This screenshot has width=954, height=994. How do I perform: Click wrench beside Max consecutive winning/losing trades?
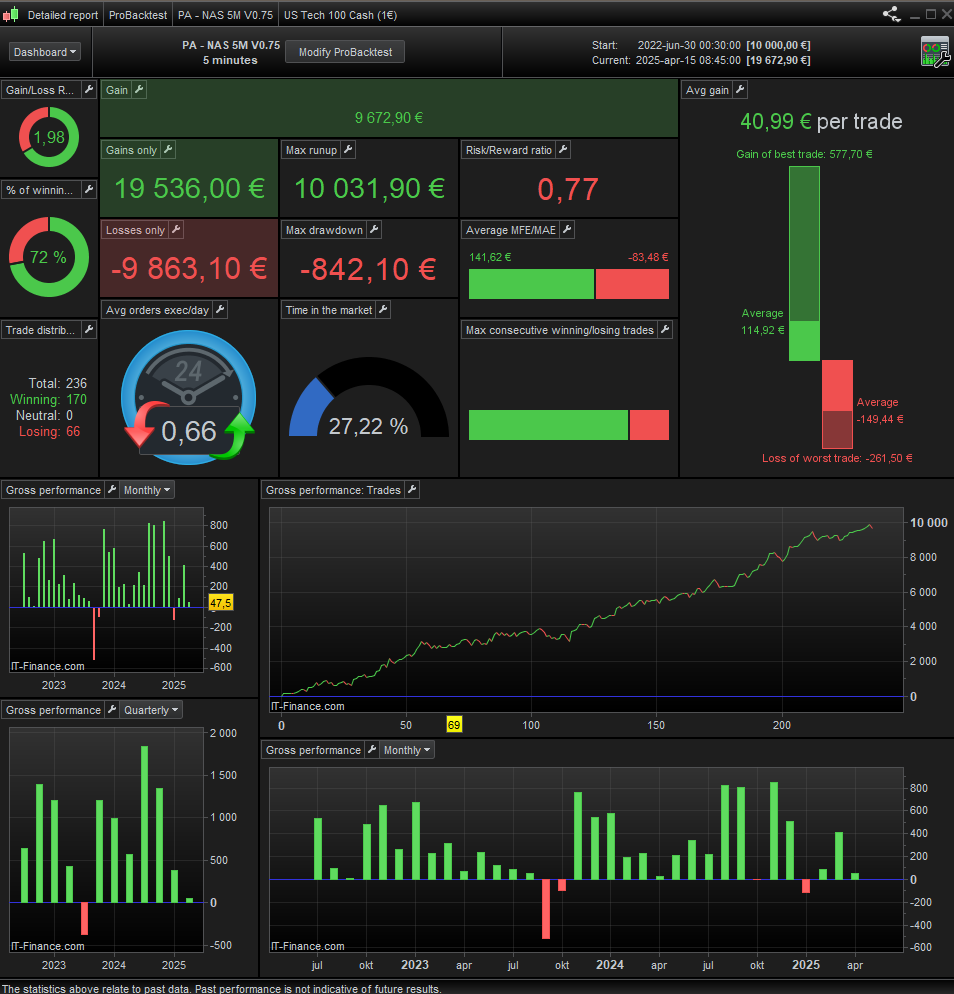pyautogui.click(x=665, y=330)
